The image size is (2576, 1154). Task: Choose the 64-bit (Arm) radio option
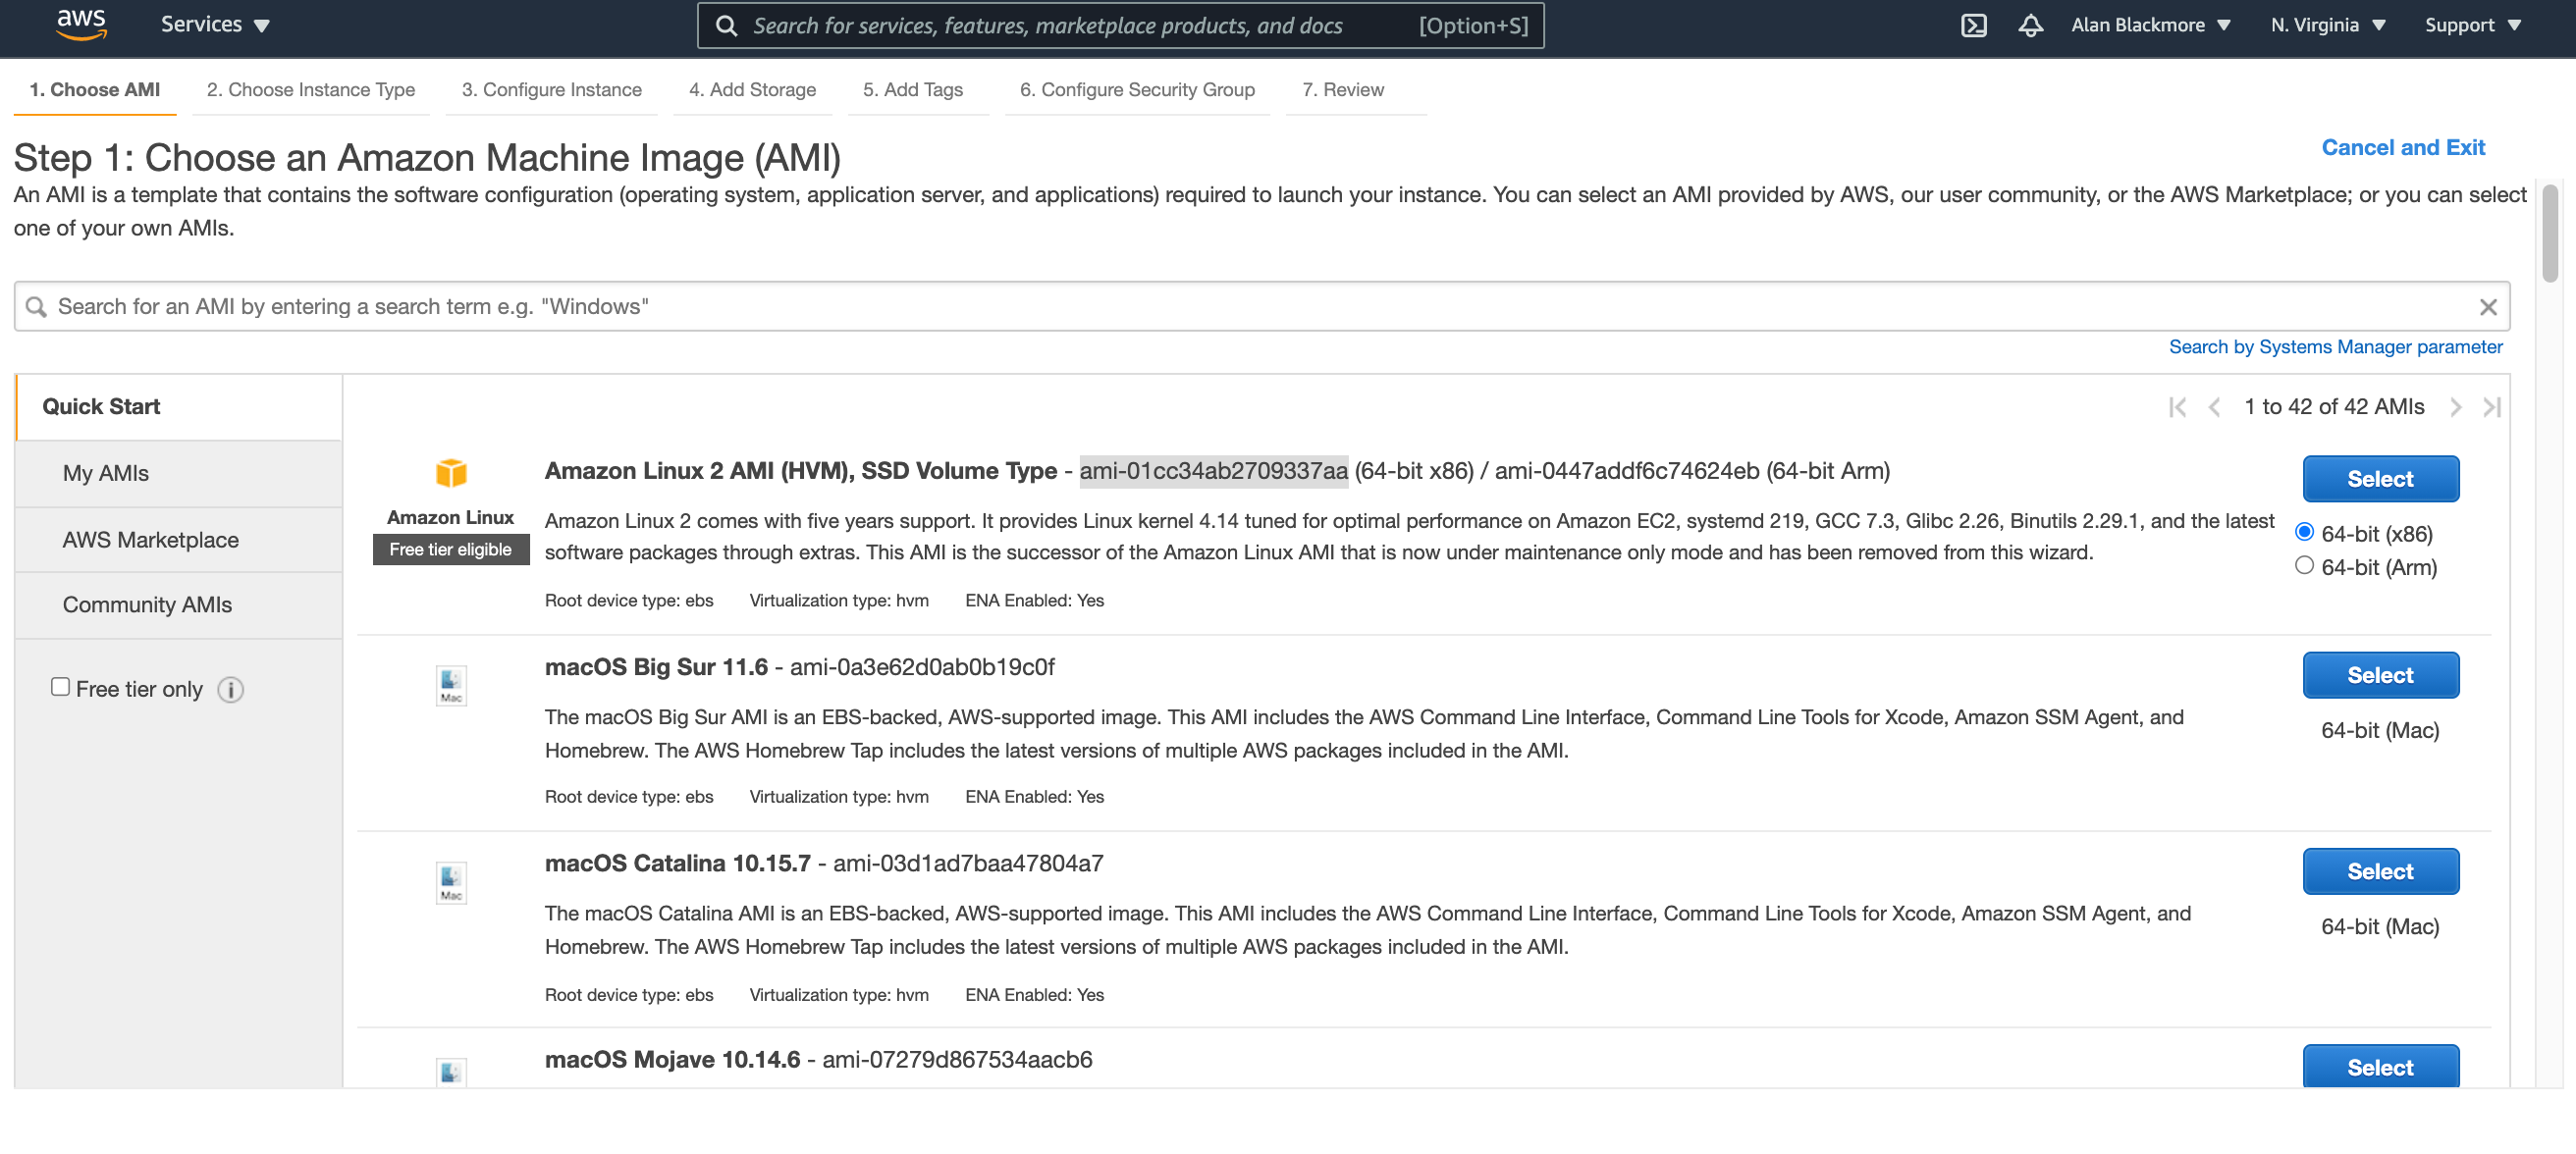pos(2304,565)
